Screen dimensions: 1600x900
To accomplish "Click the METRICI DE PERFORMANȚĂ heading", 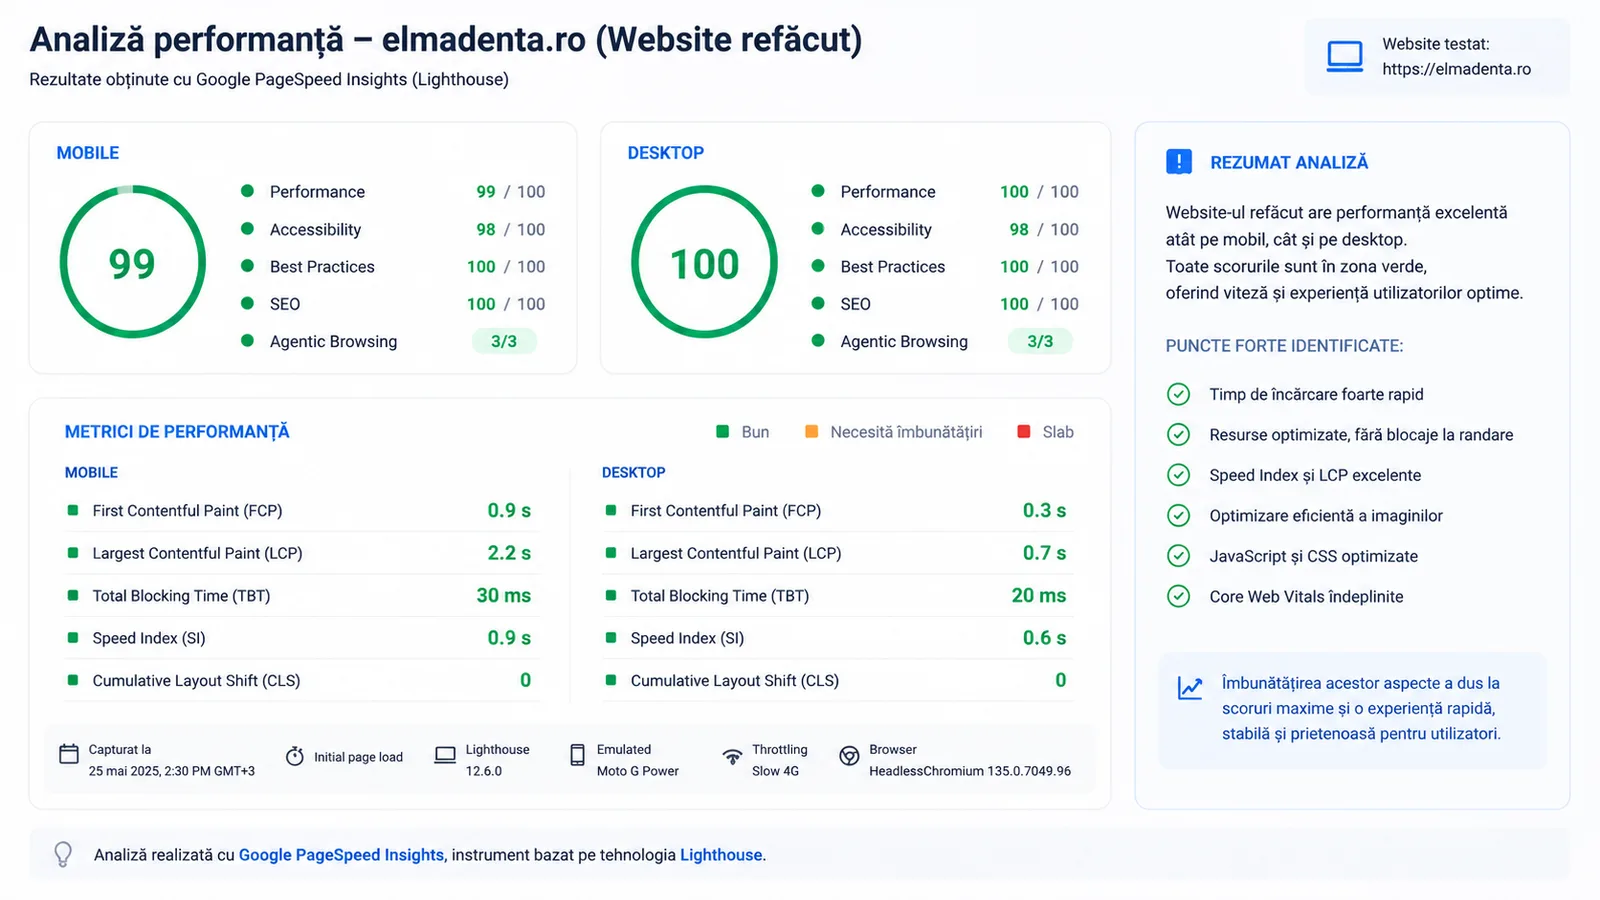I will point(177,432).
